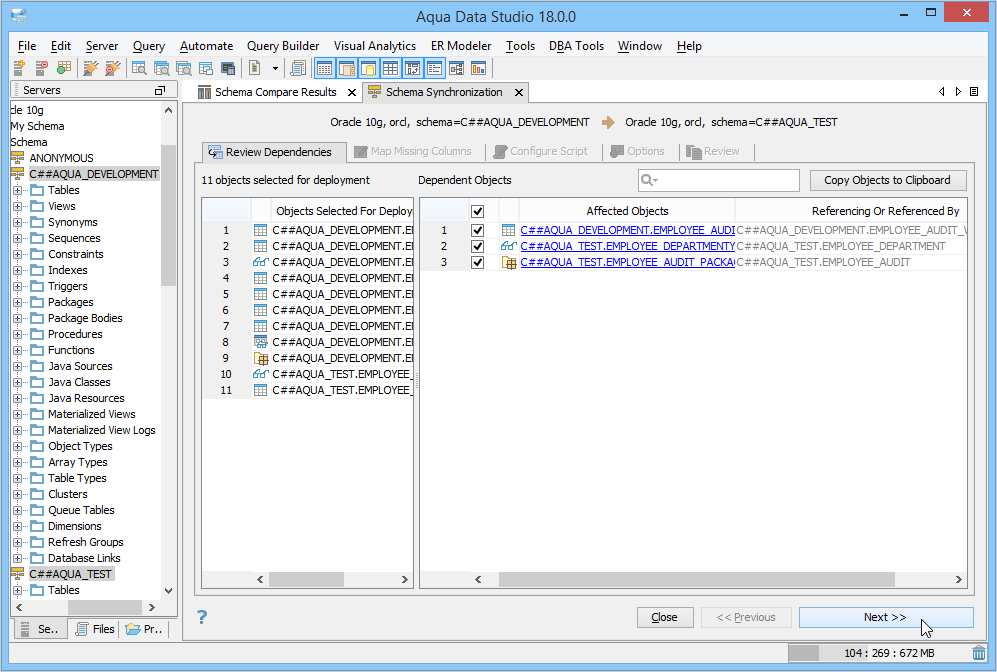
Task: Expand the Views folder node
Action: pos(17,206)
